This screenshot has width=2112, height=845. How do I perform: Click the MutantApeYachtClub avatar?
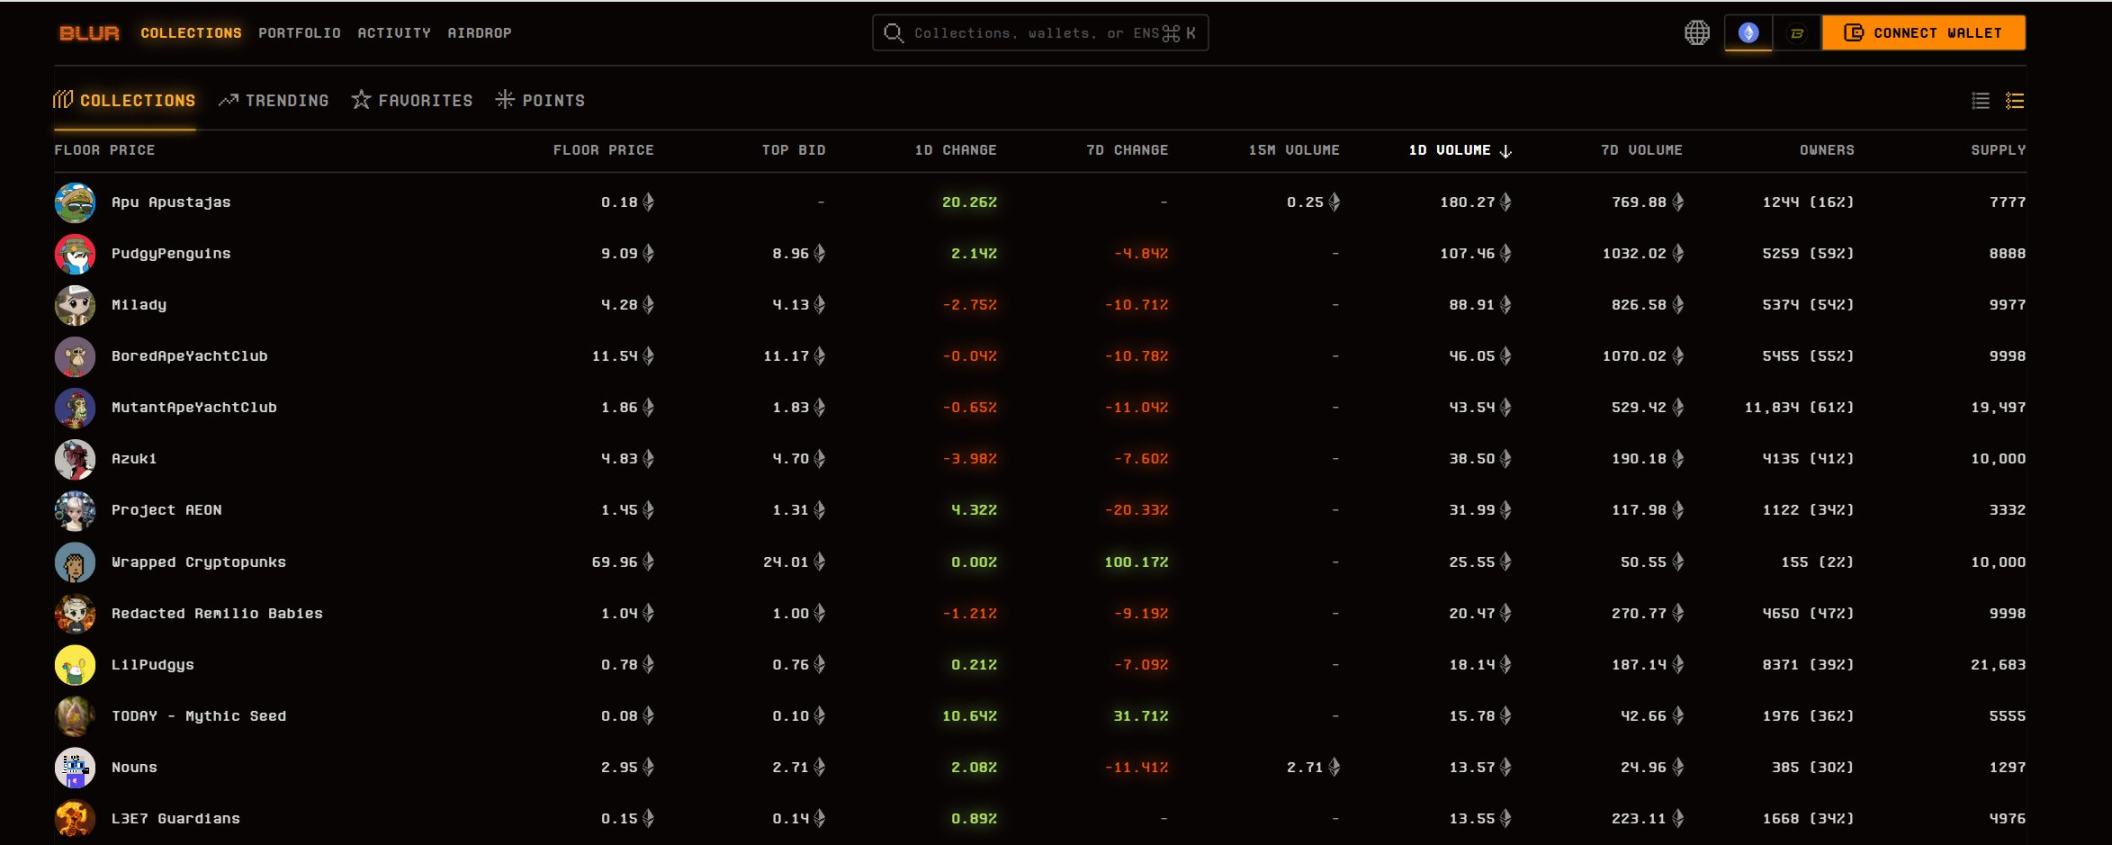pos(75,408)
